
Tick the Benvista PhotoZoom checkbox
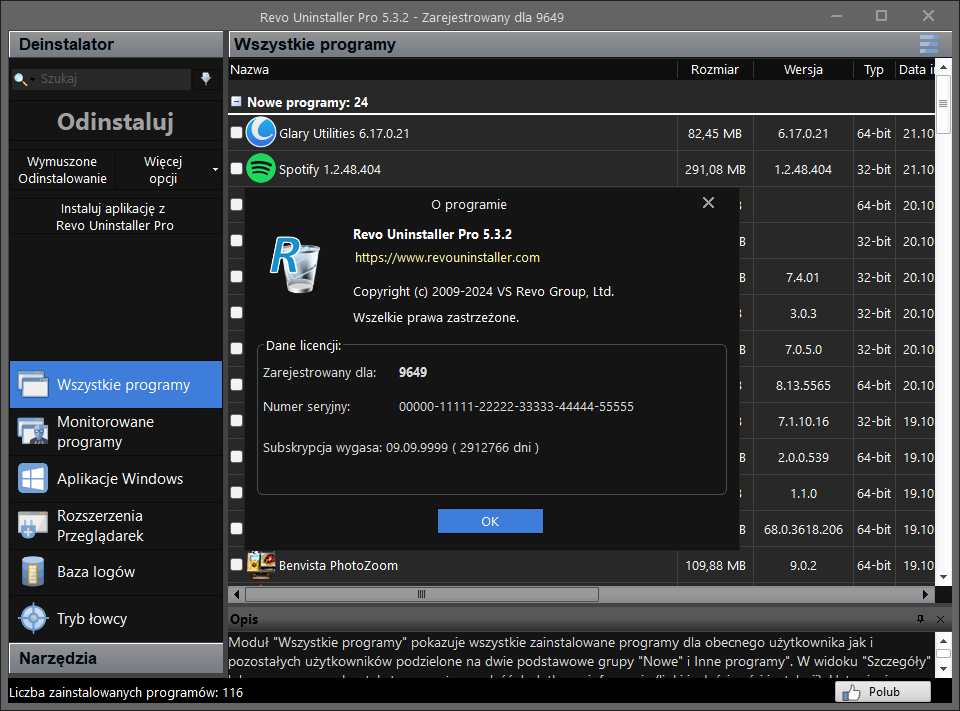pyautogui.click(x=236, y=565)
